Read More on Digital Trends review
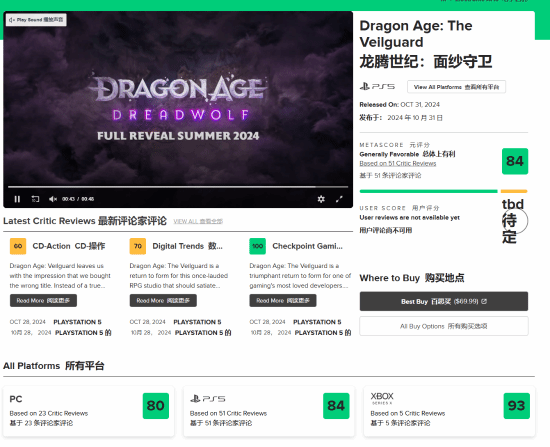550x447 pixels. click(163, 300)
